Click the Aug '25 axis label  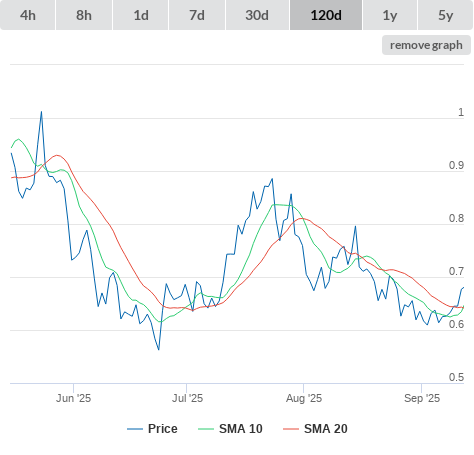tap(304, 398)
